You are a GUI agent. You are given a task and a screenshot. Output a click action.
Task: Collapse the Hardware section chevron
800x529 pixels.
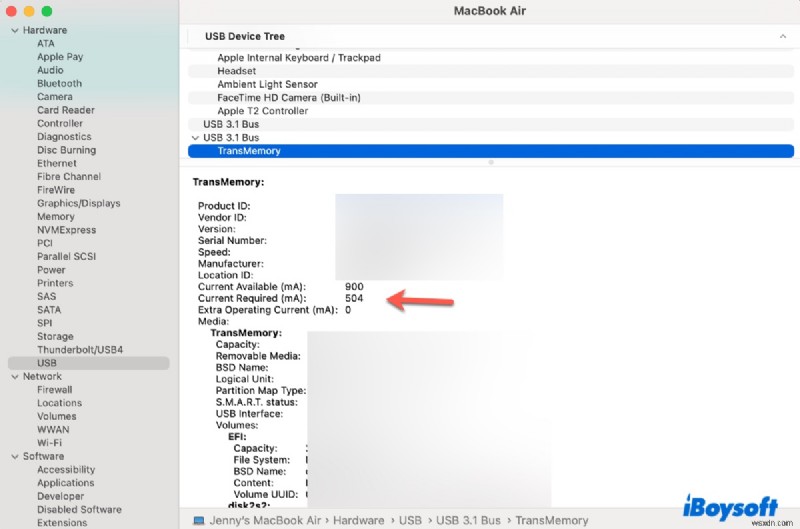point(15,31)
